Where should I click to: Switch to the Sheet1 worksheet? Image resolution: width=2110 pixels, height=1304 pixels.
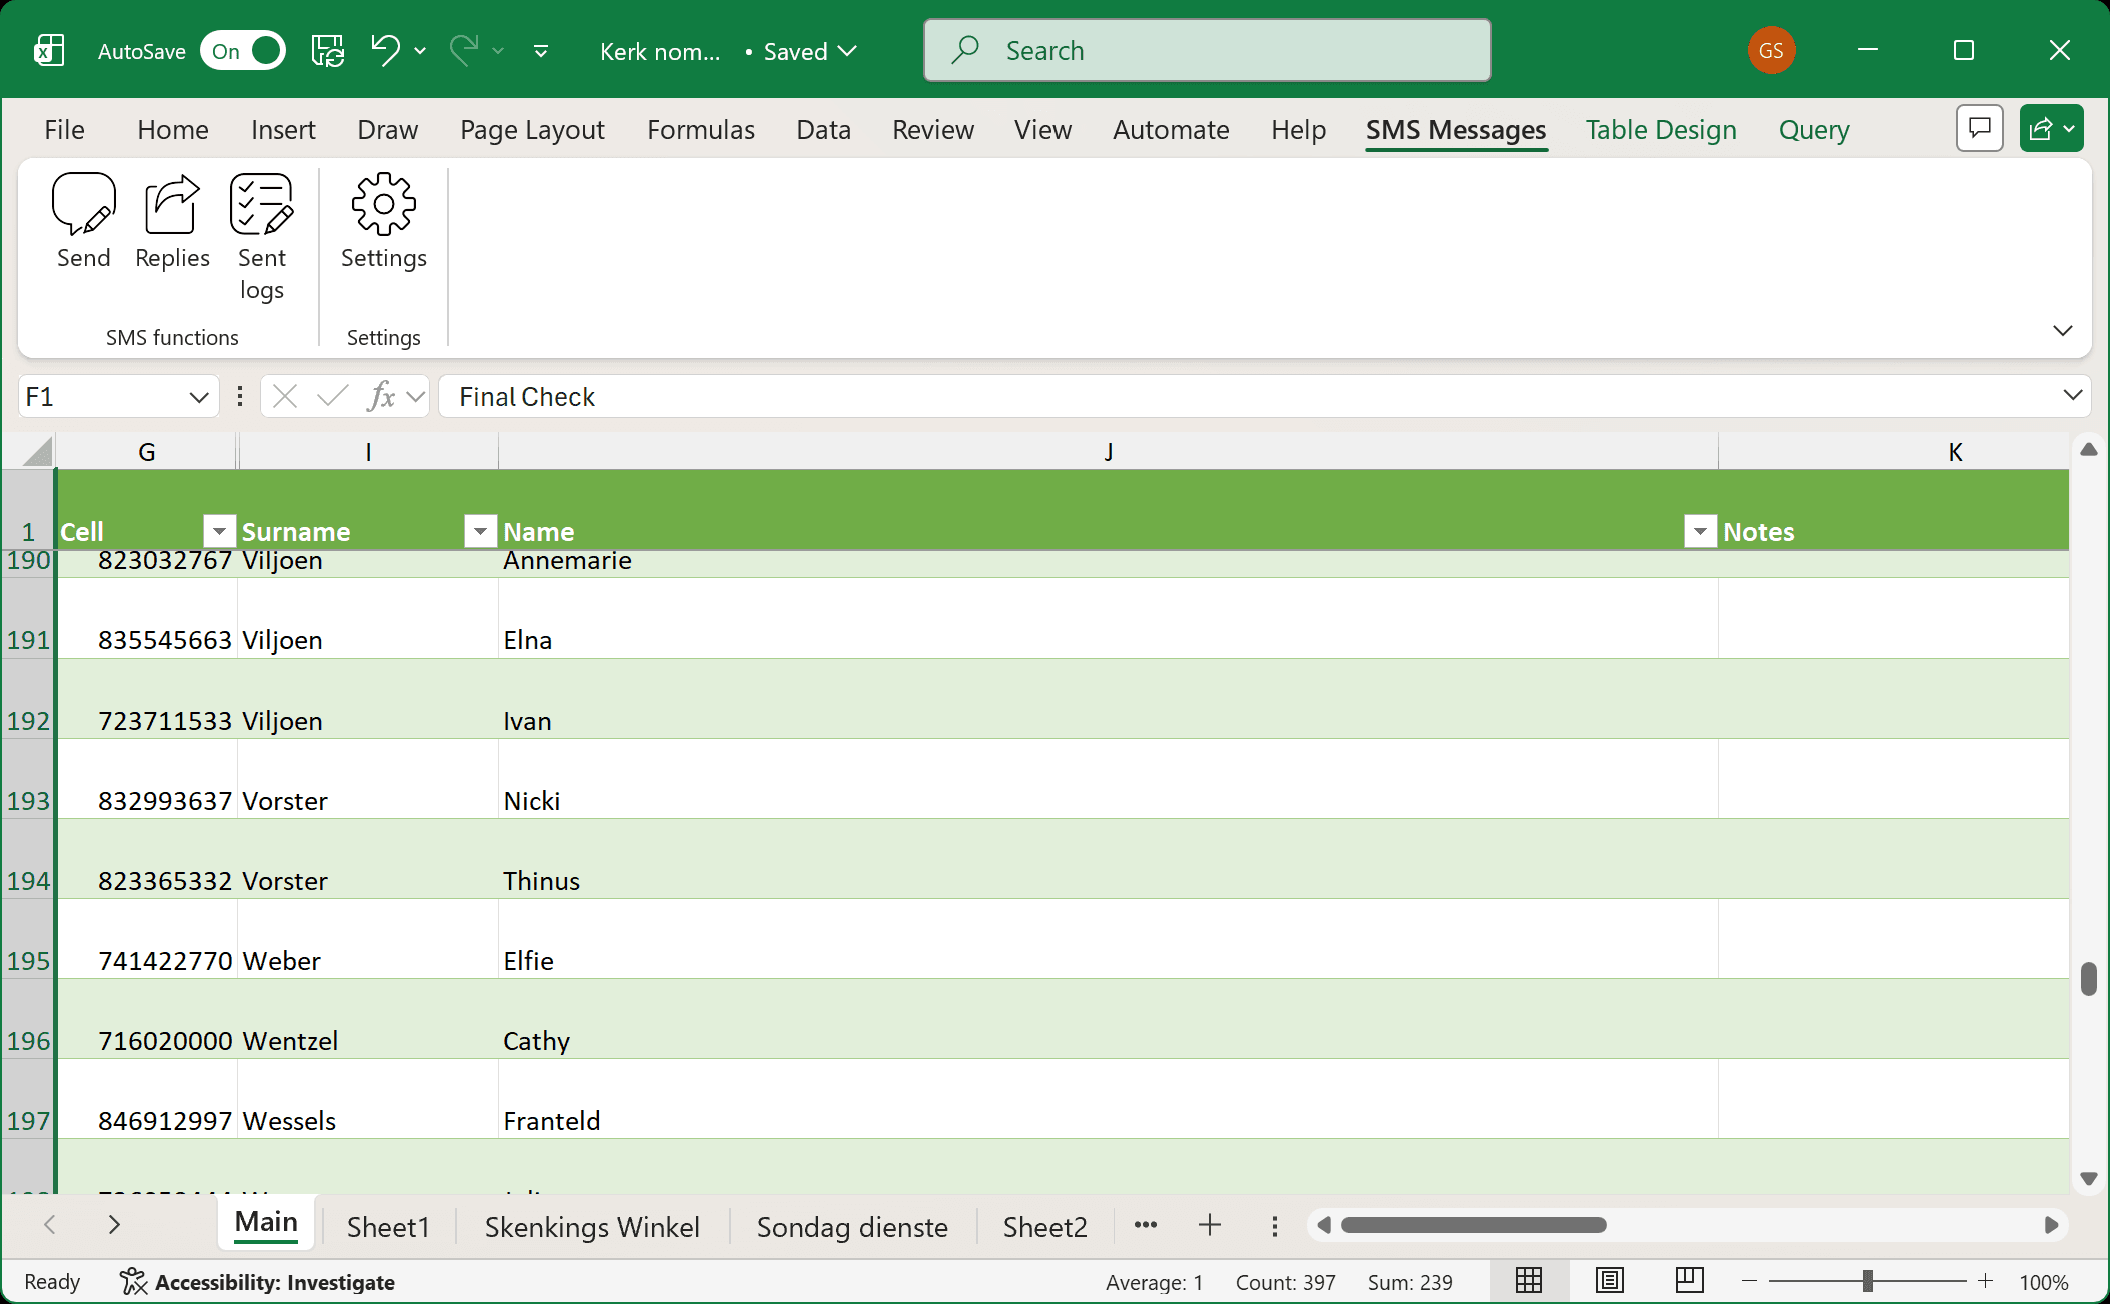[x=388, y=1227]
